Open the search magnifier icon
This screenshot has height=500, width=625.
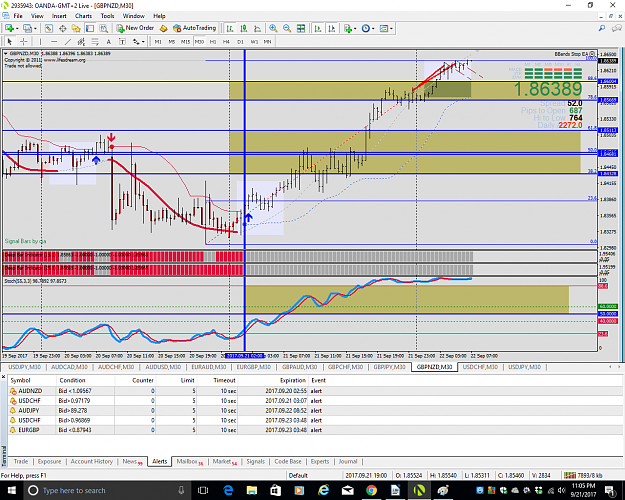coord(602,28)
